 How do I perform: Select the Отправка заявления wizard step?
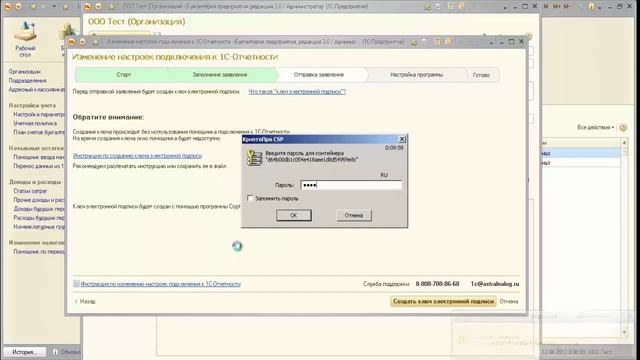coord(319,75)
